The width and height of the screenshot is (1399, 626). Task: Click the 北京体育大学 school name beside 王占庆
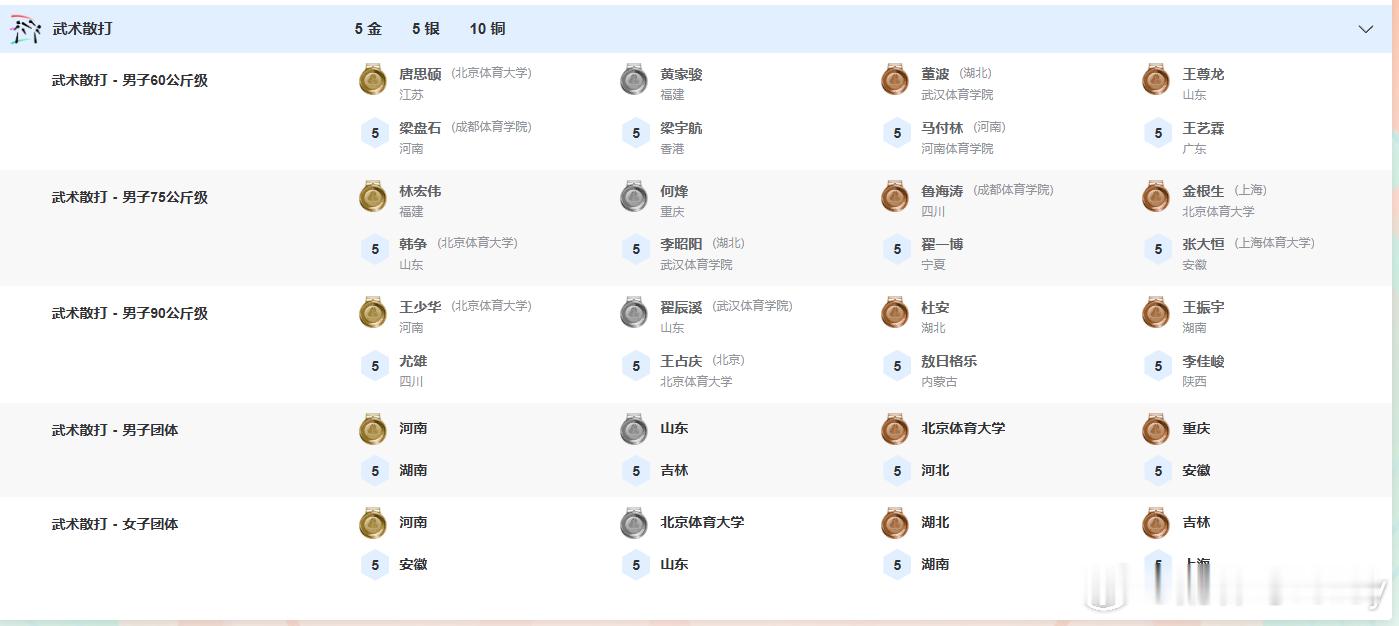click(699, 381)
